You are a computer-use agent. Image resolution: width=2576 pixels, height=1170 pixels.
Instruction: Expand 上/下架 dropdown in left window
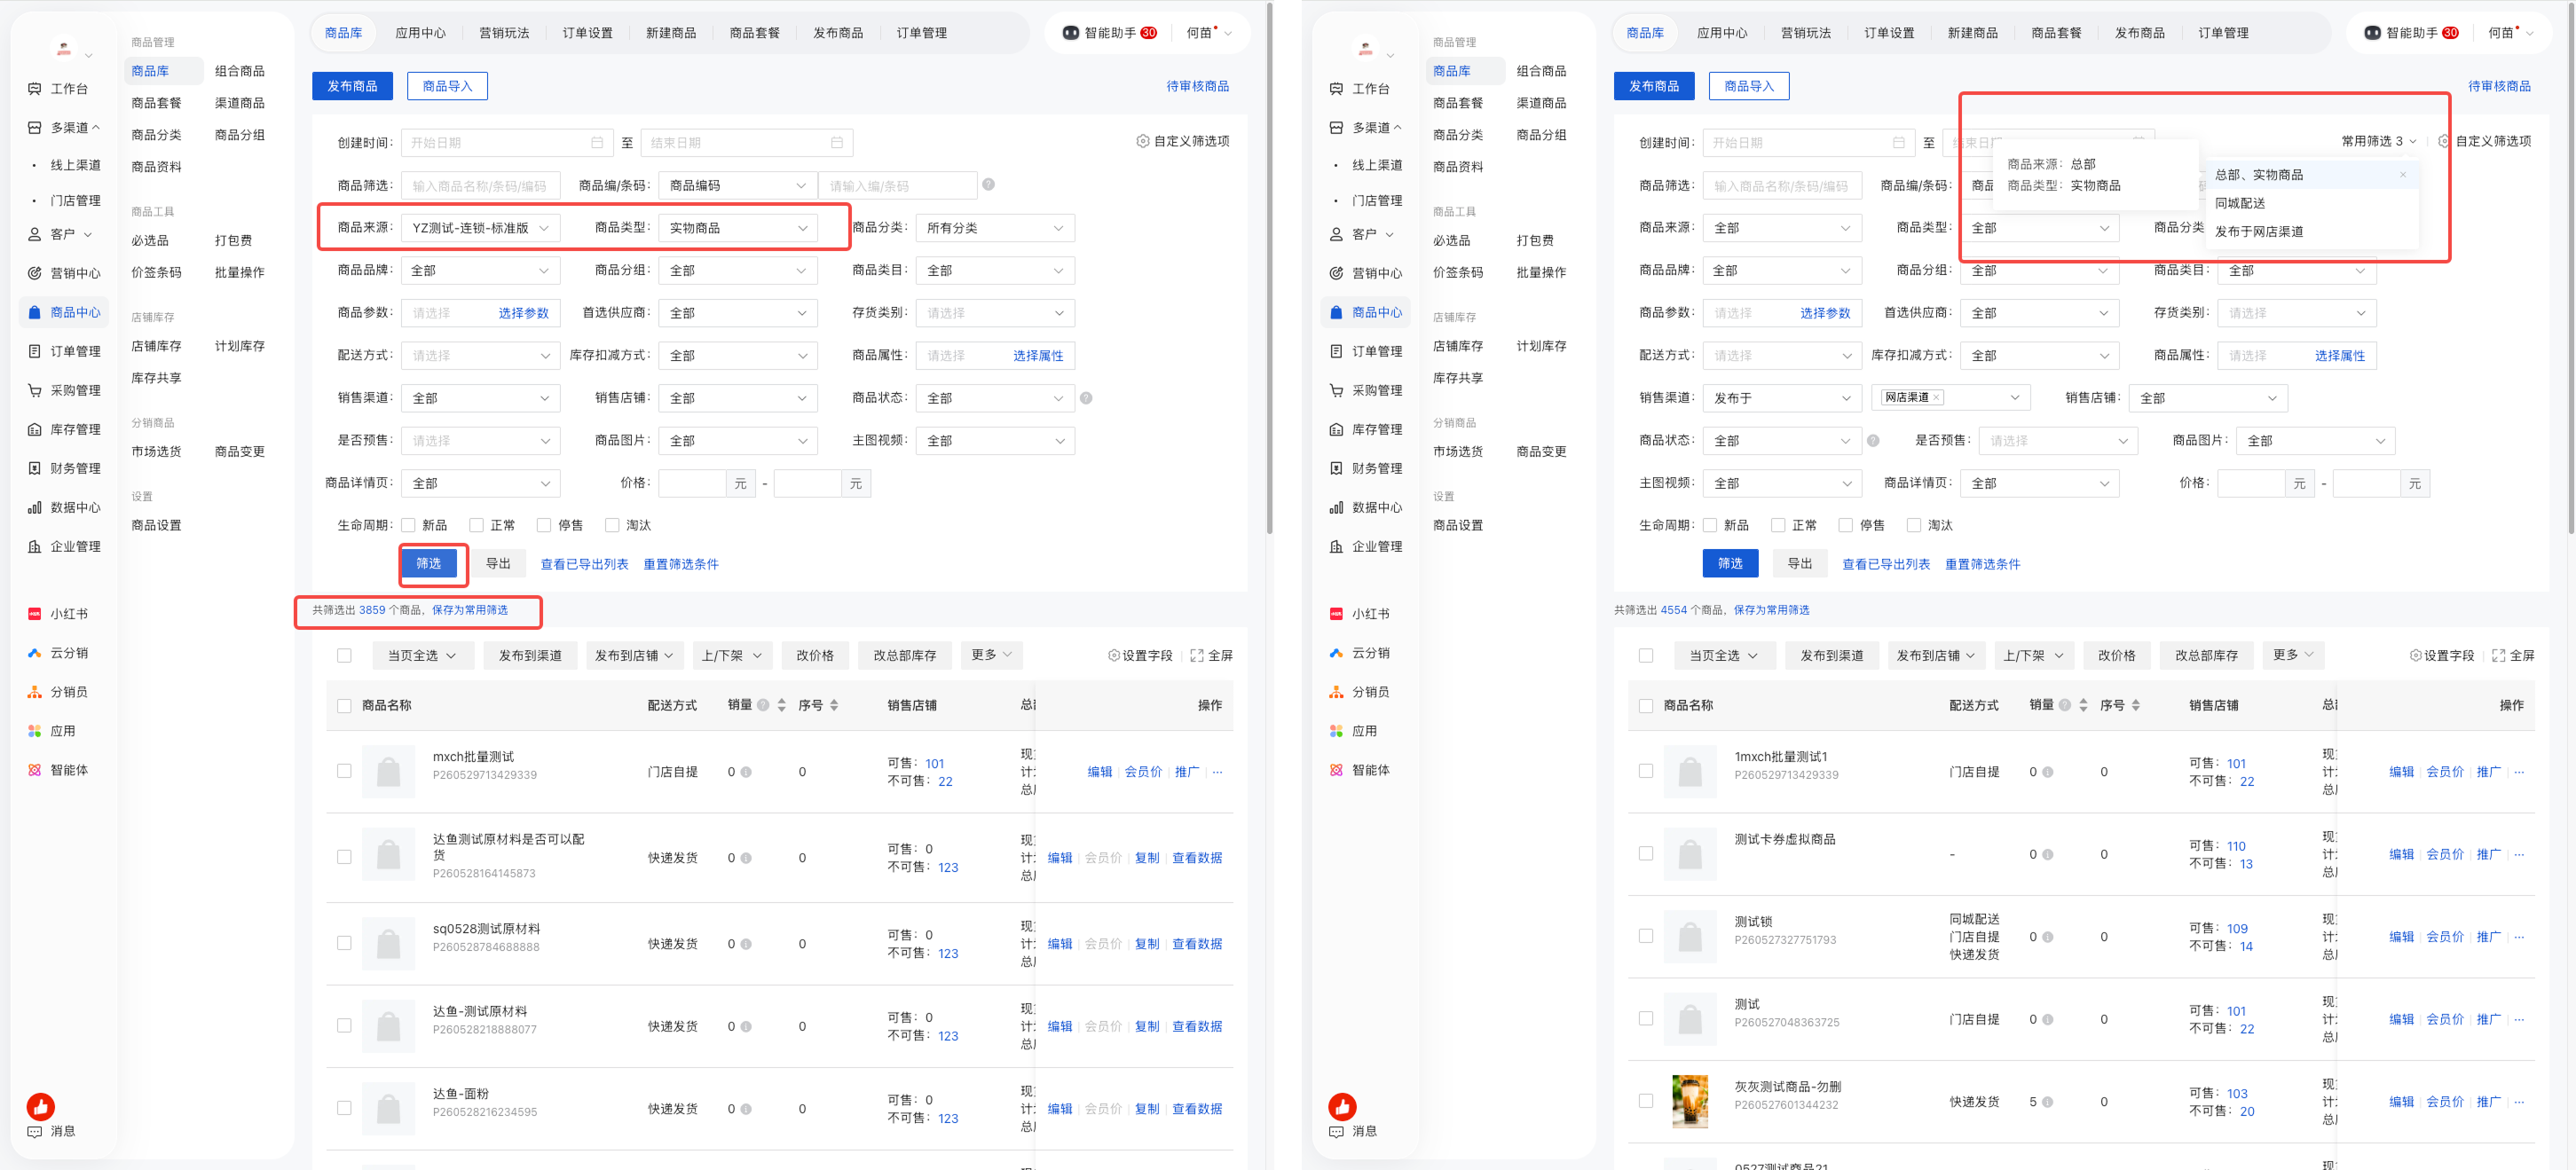pyautogui.click(x=731, y=656)
